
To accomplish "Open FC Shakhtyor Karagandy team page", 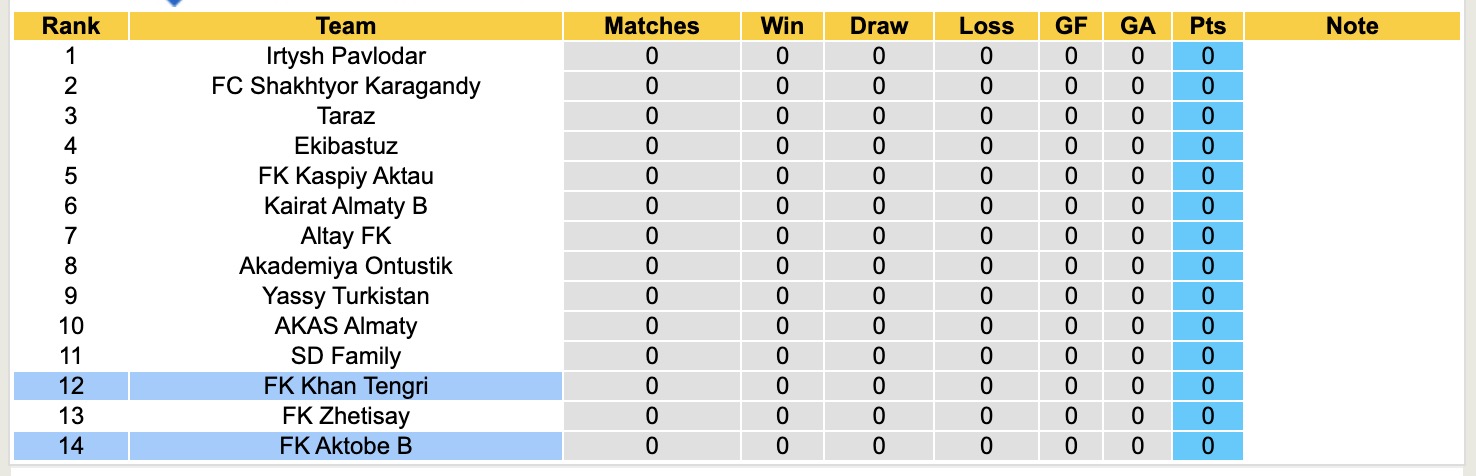I will (x=346, y=86).
